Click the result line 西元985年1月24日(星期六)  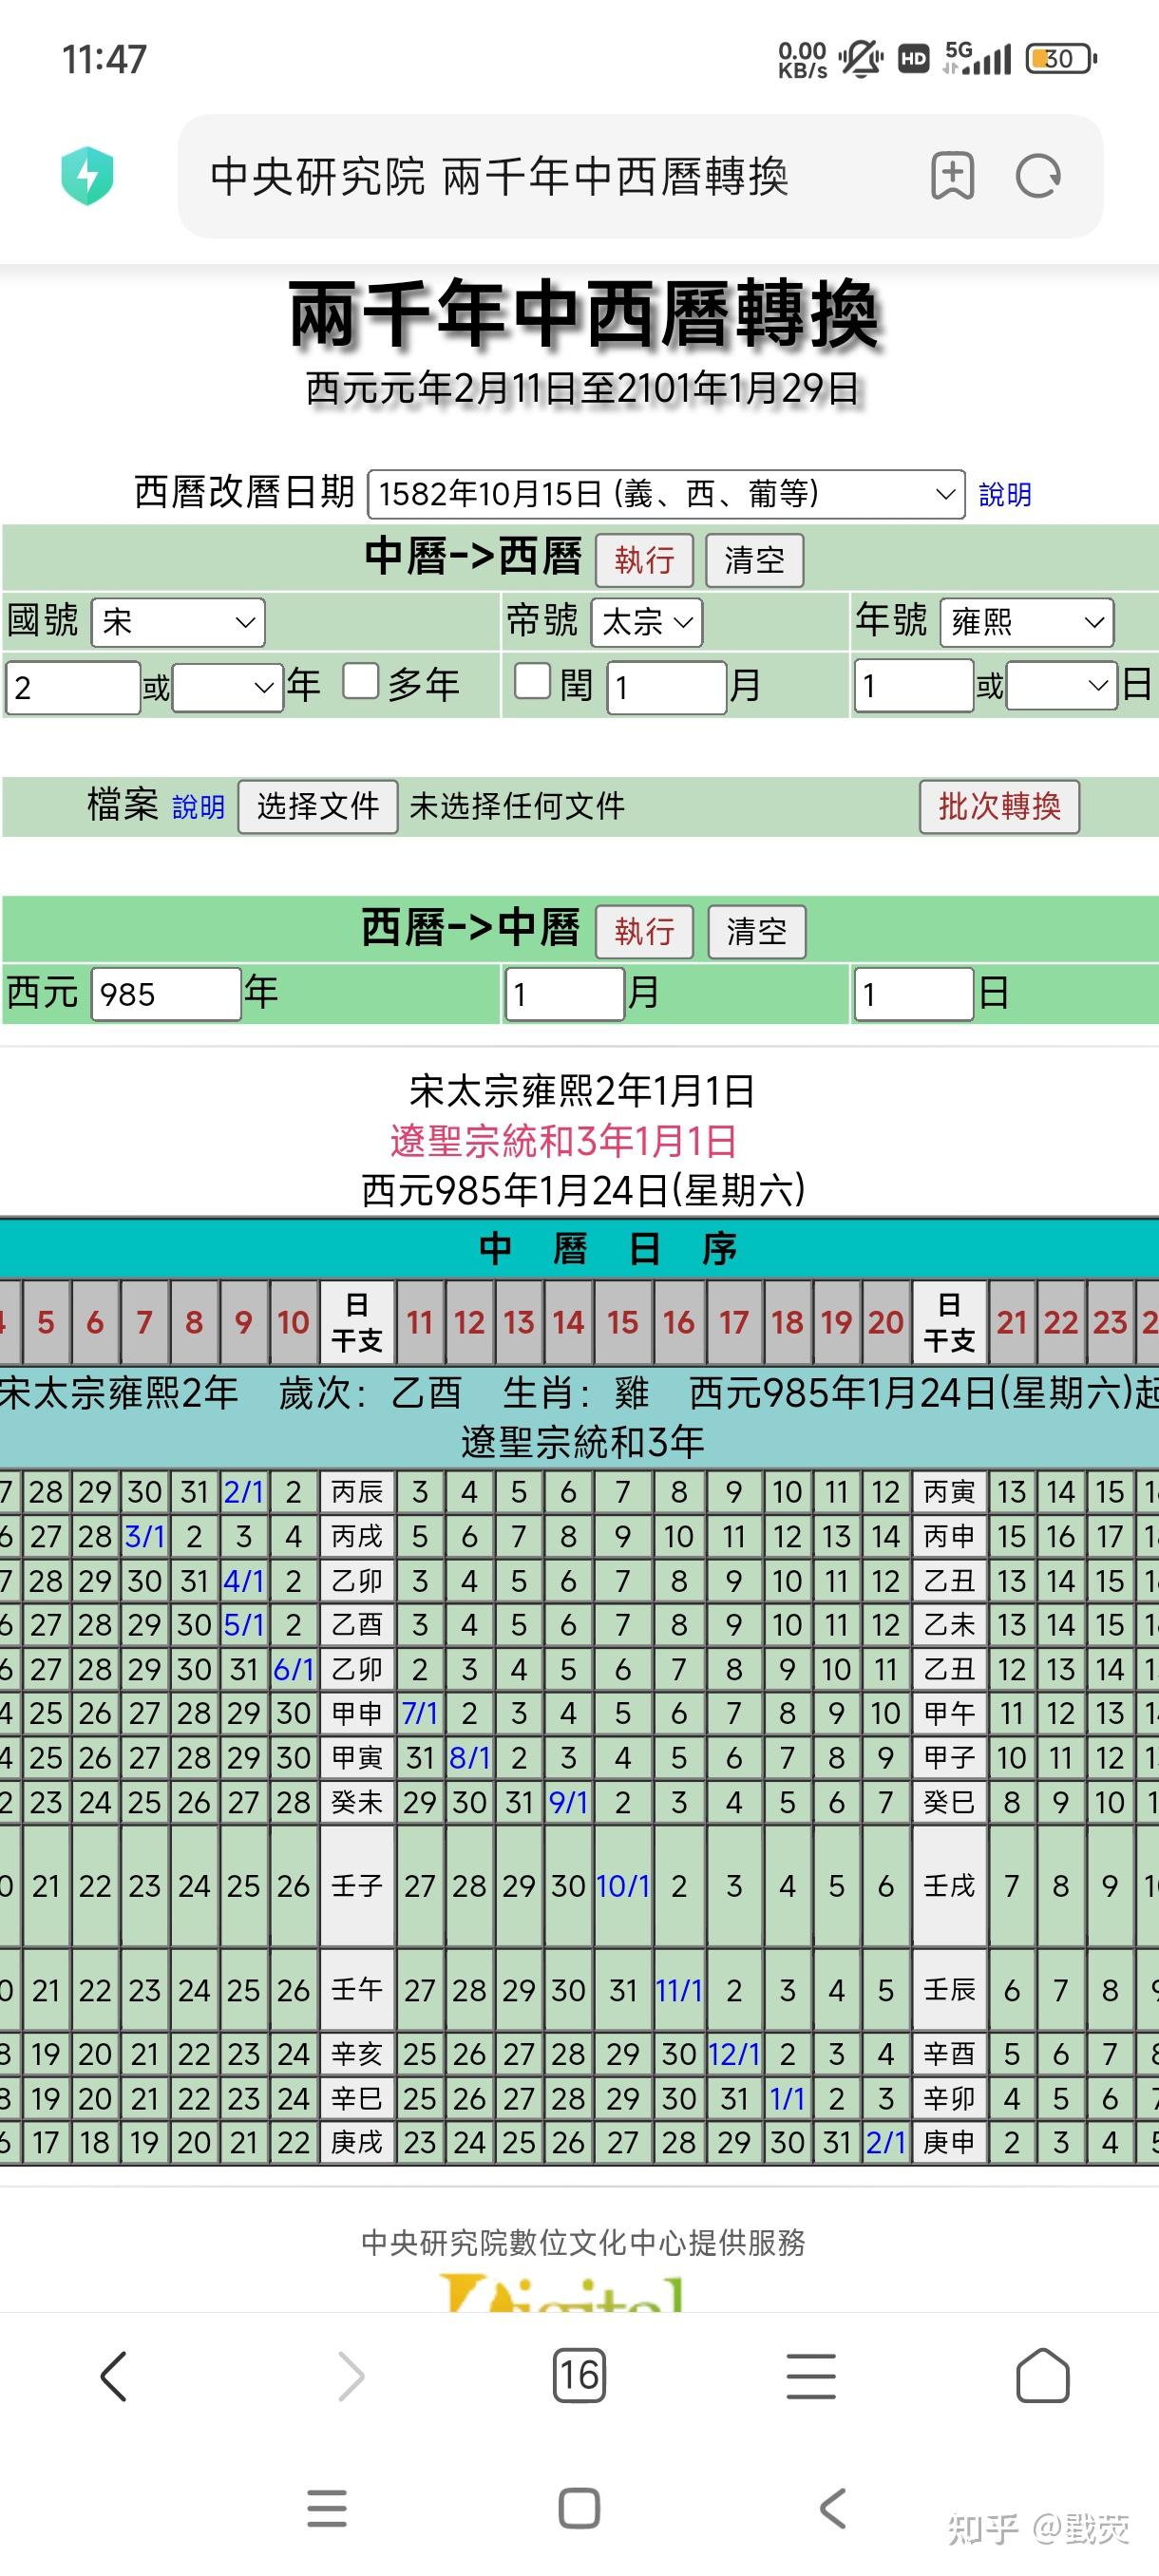coord(583,1190)
